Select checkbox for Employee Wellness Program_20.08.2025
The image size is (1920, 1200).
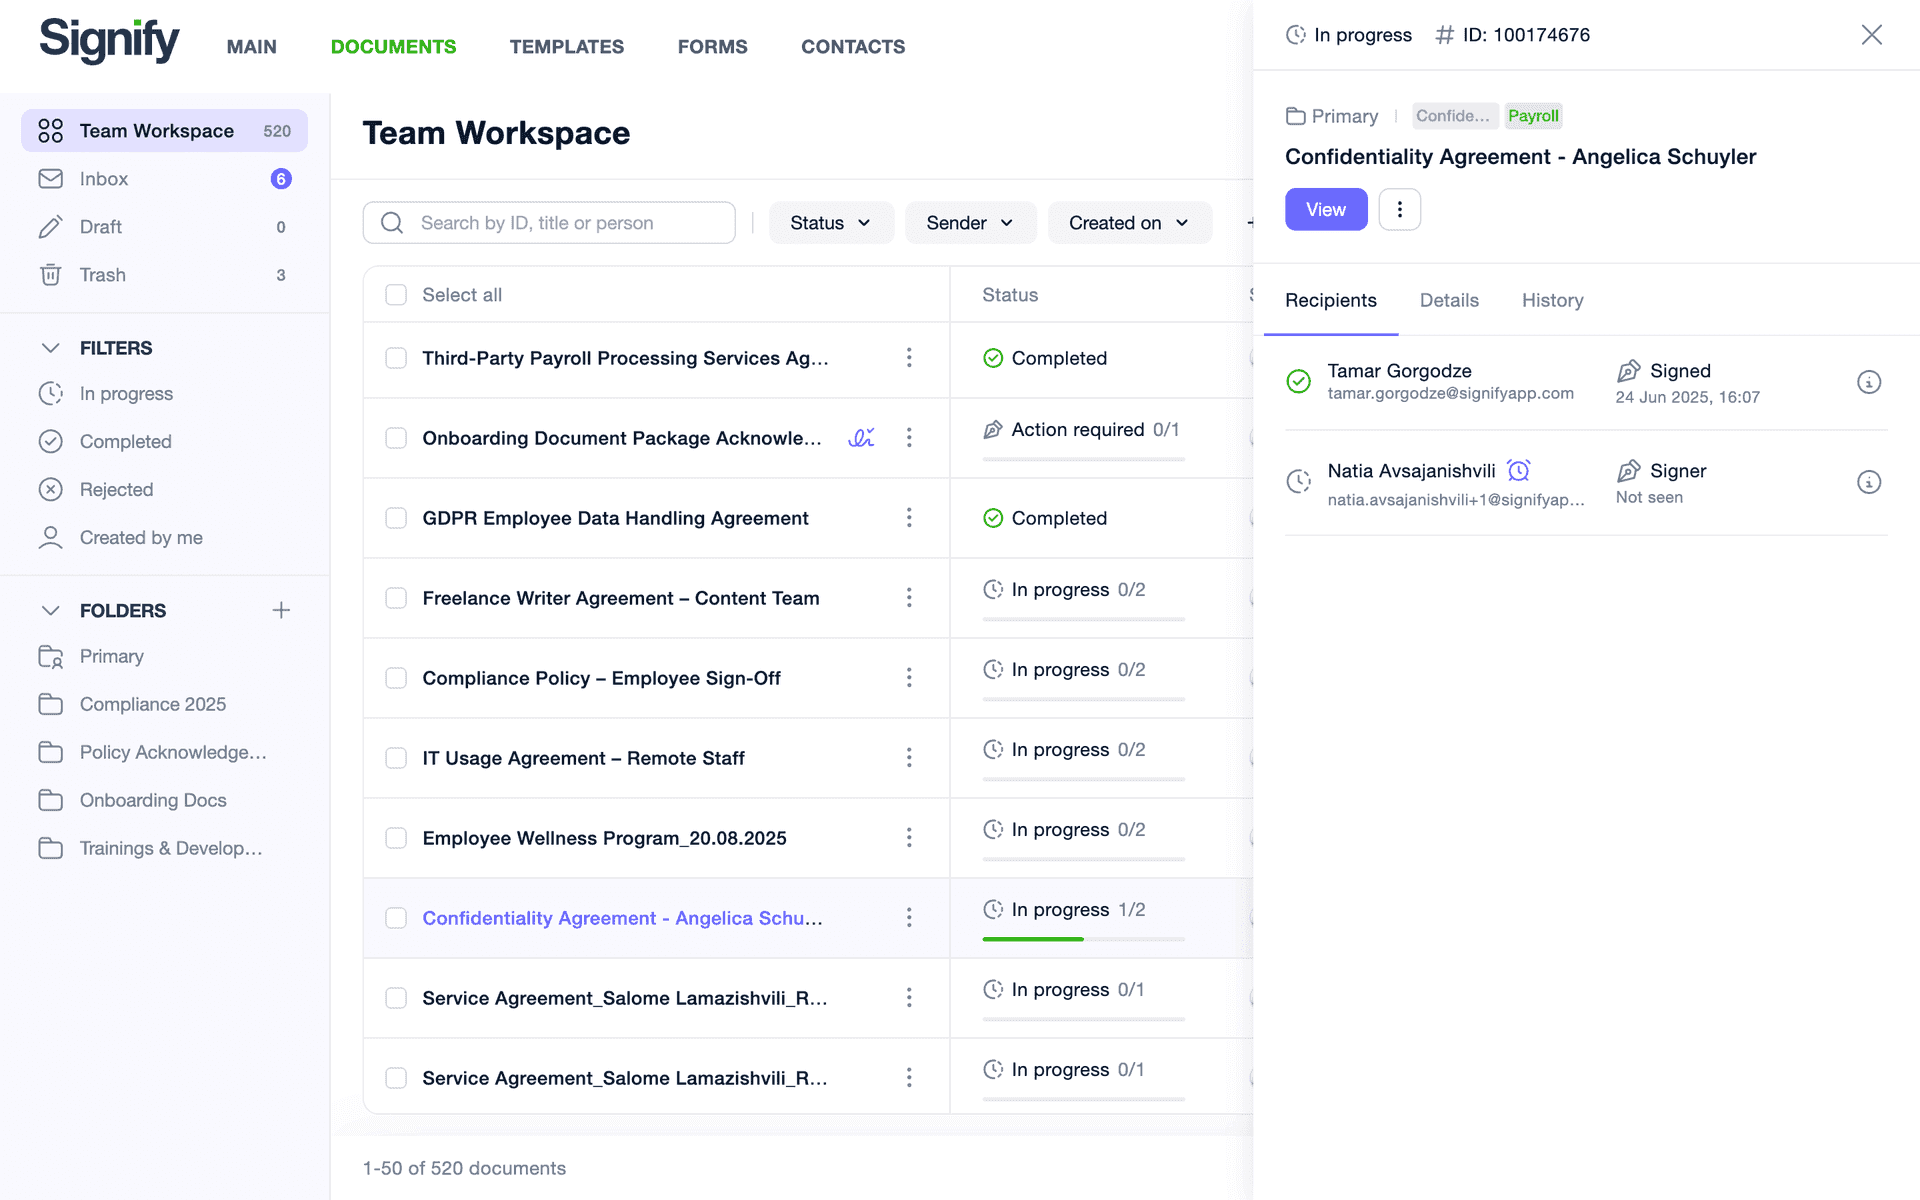[x=396, y=838]
